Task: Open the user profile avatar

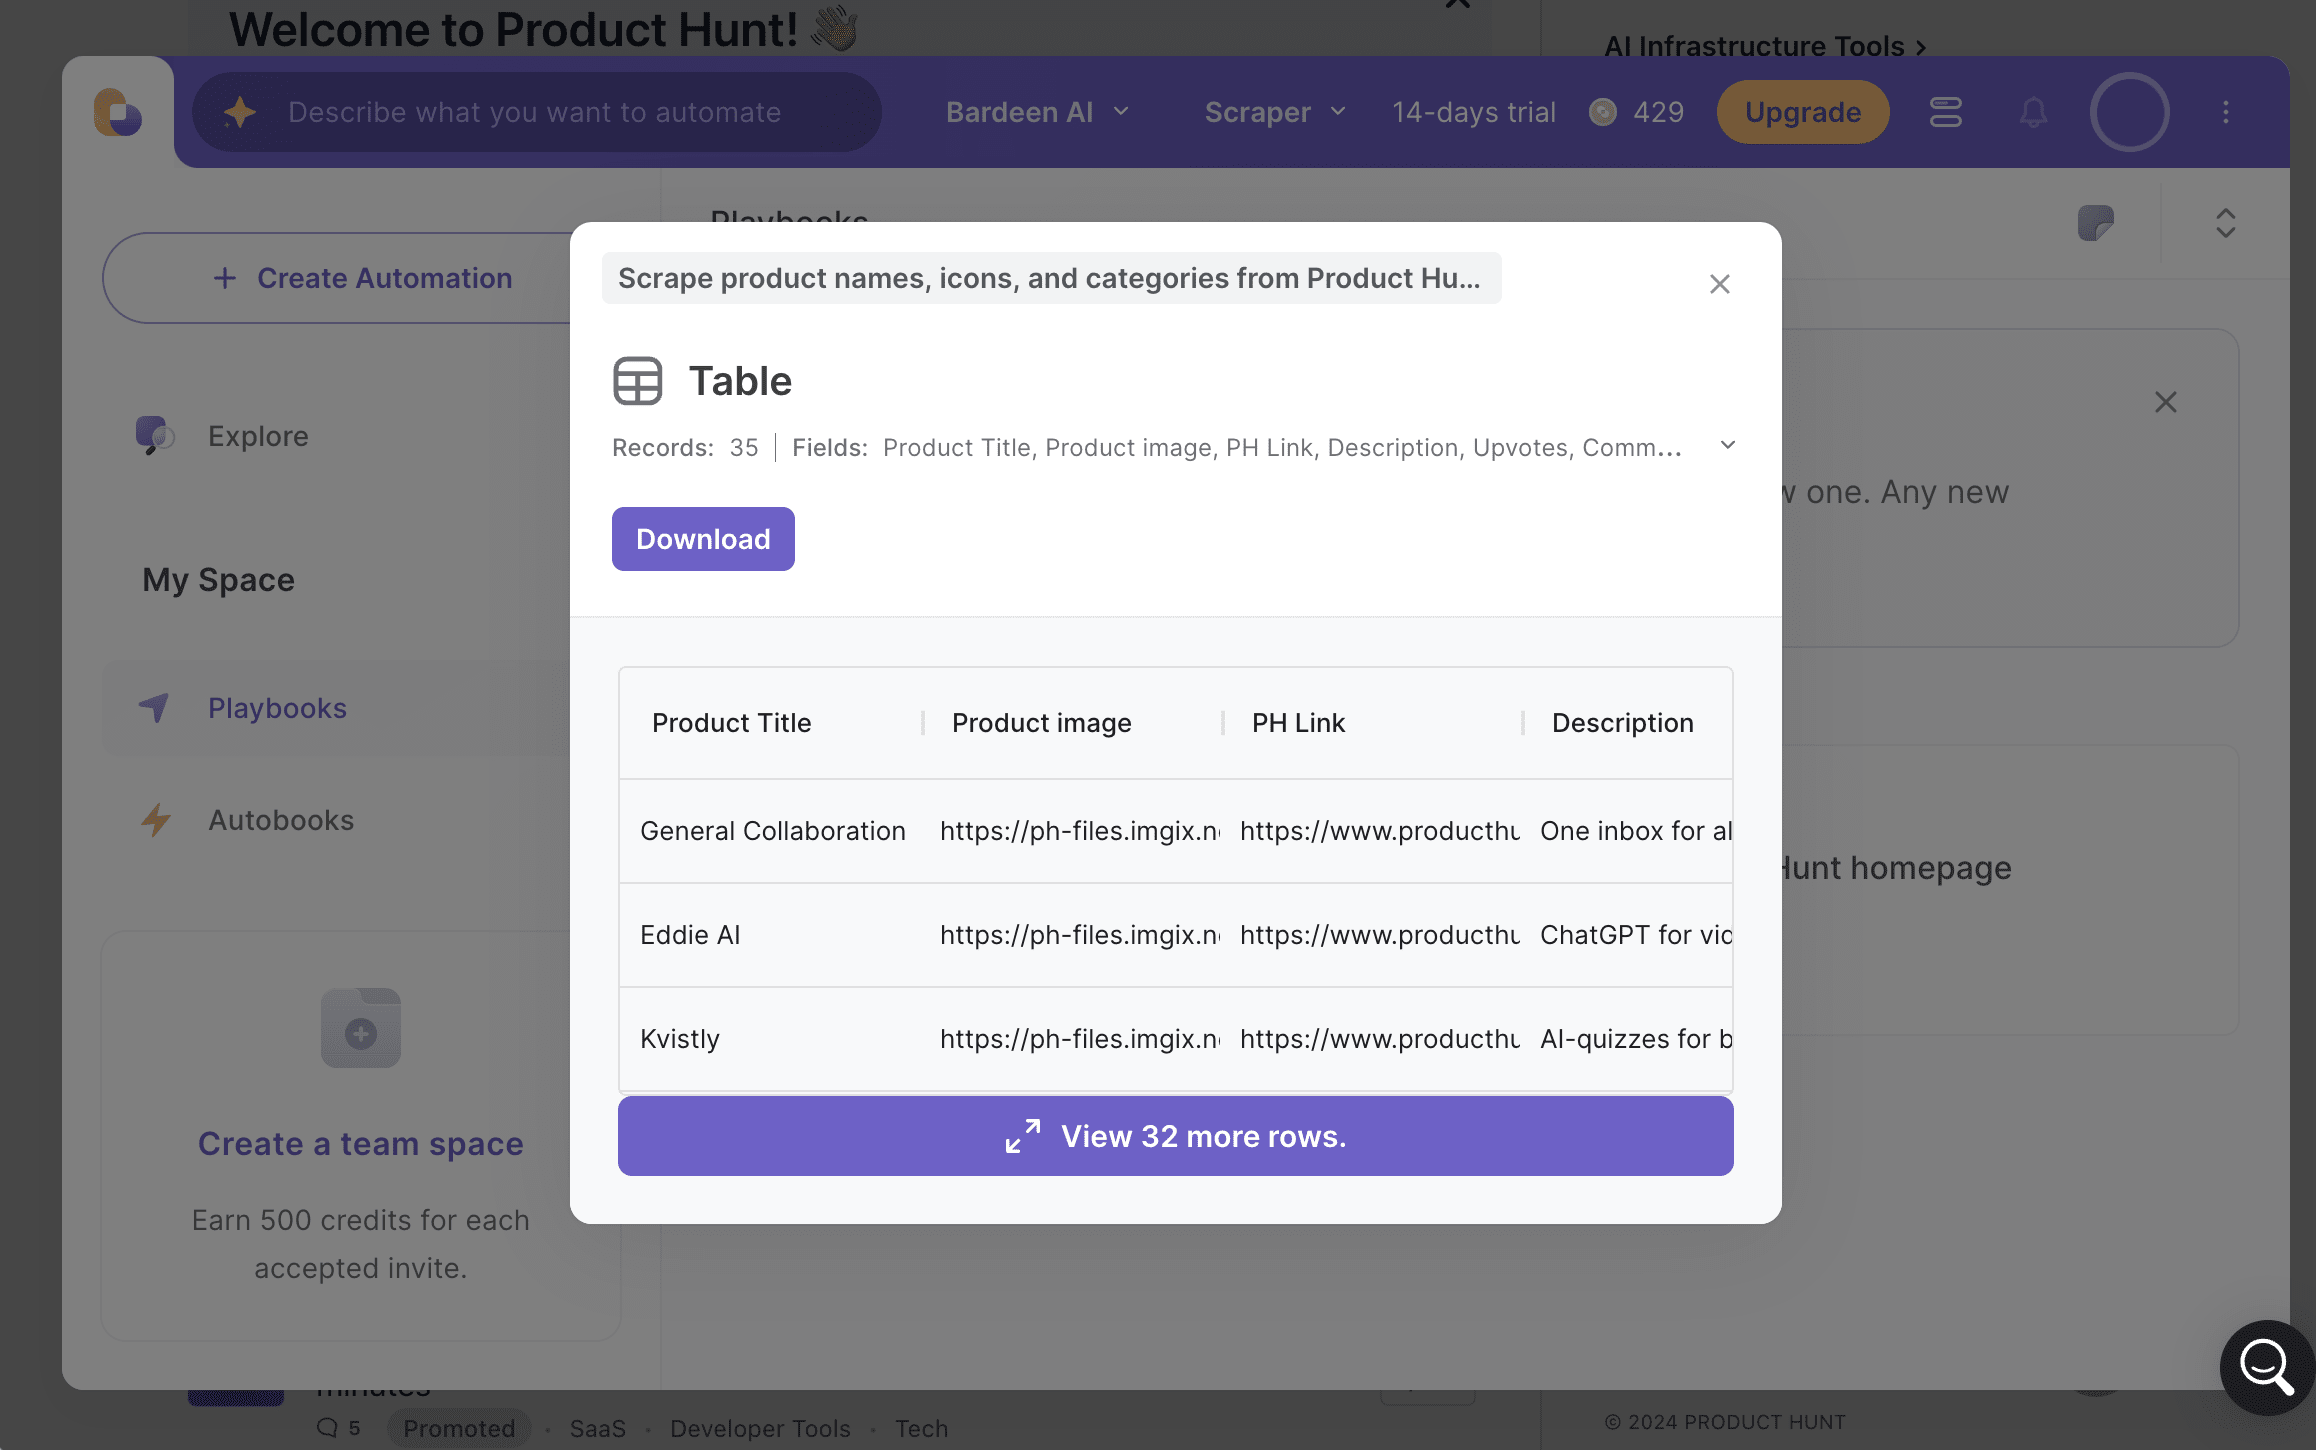Action: point(2130,112)
